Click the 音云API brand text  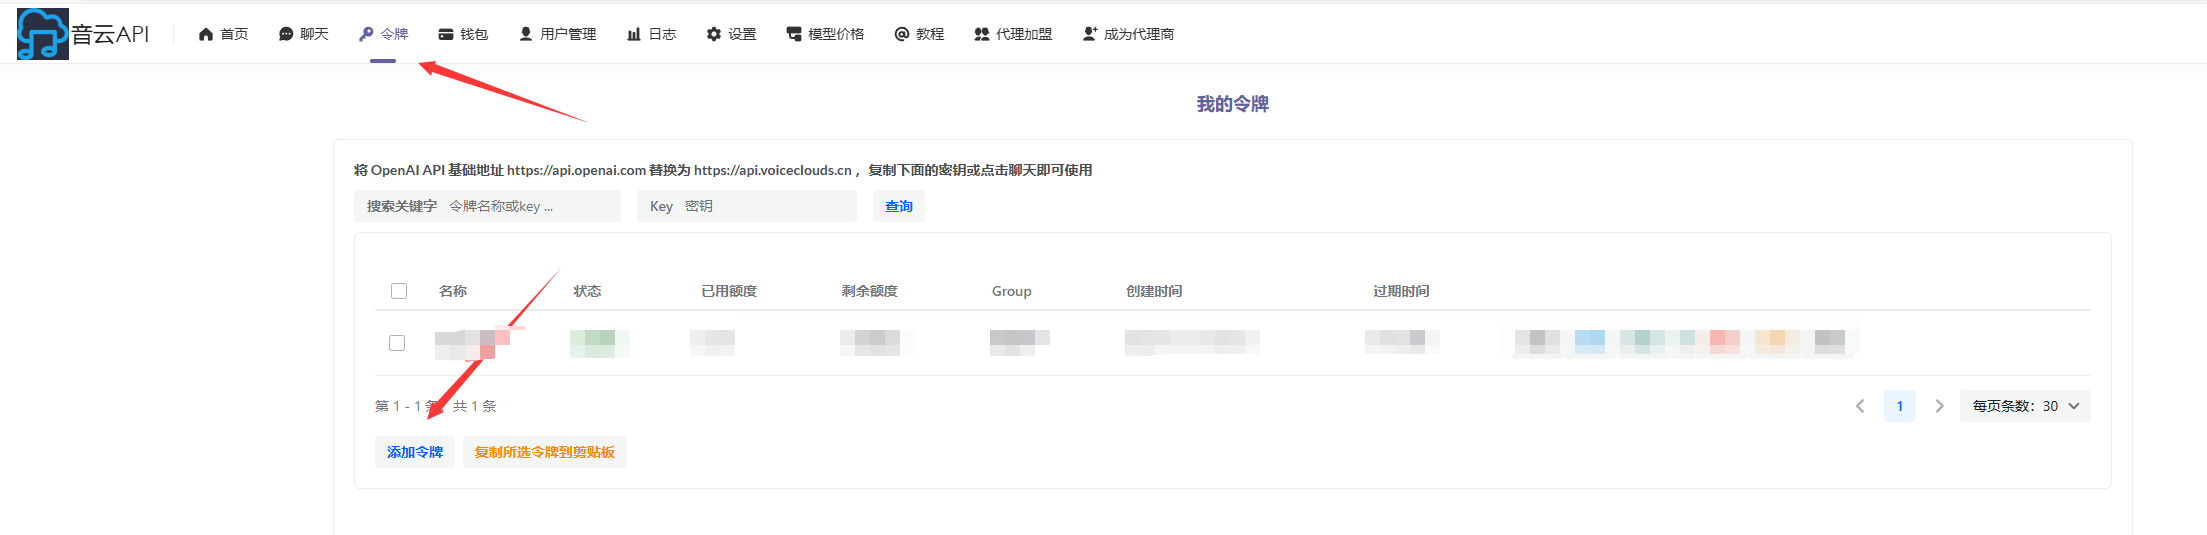point(110,34)
